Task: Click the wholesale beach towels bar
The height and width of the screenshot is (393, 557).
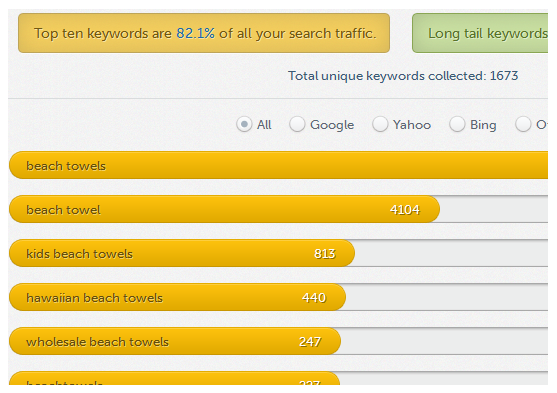Action: (x=175, y=341)
